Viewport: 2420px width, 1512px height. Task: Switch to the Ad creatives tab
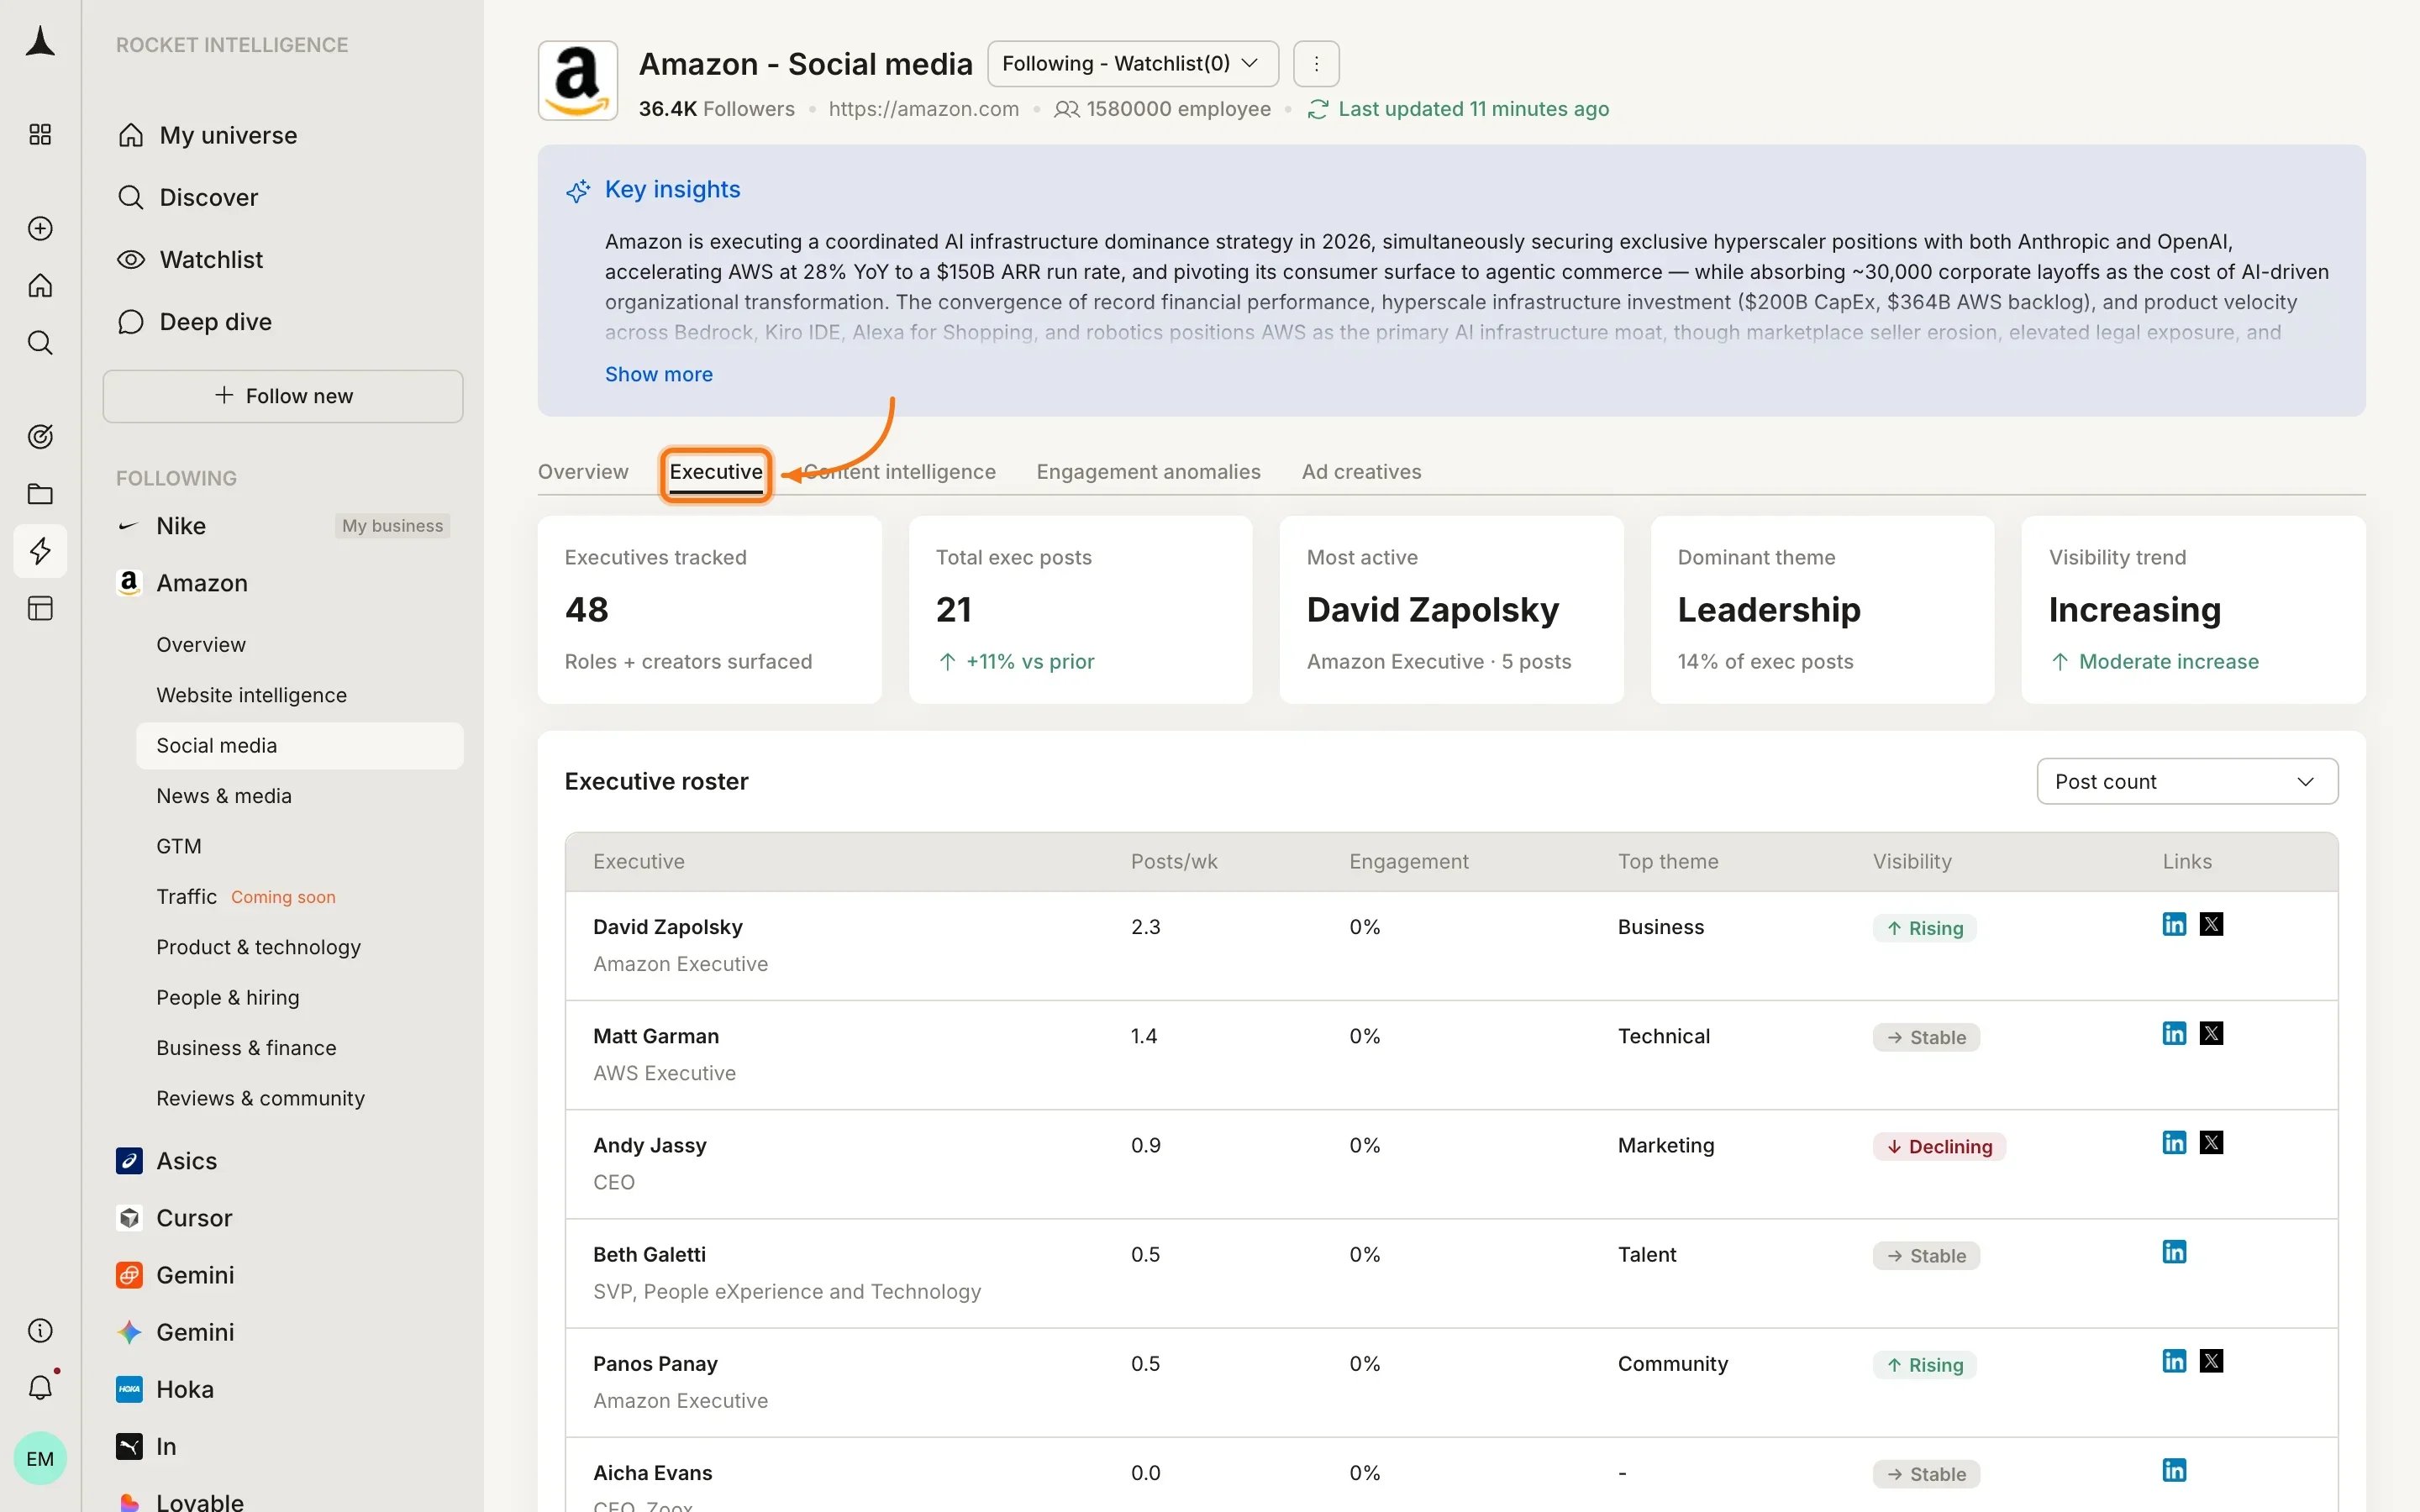pyautogui.click(x=1361, y=472)
